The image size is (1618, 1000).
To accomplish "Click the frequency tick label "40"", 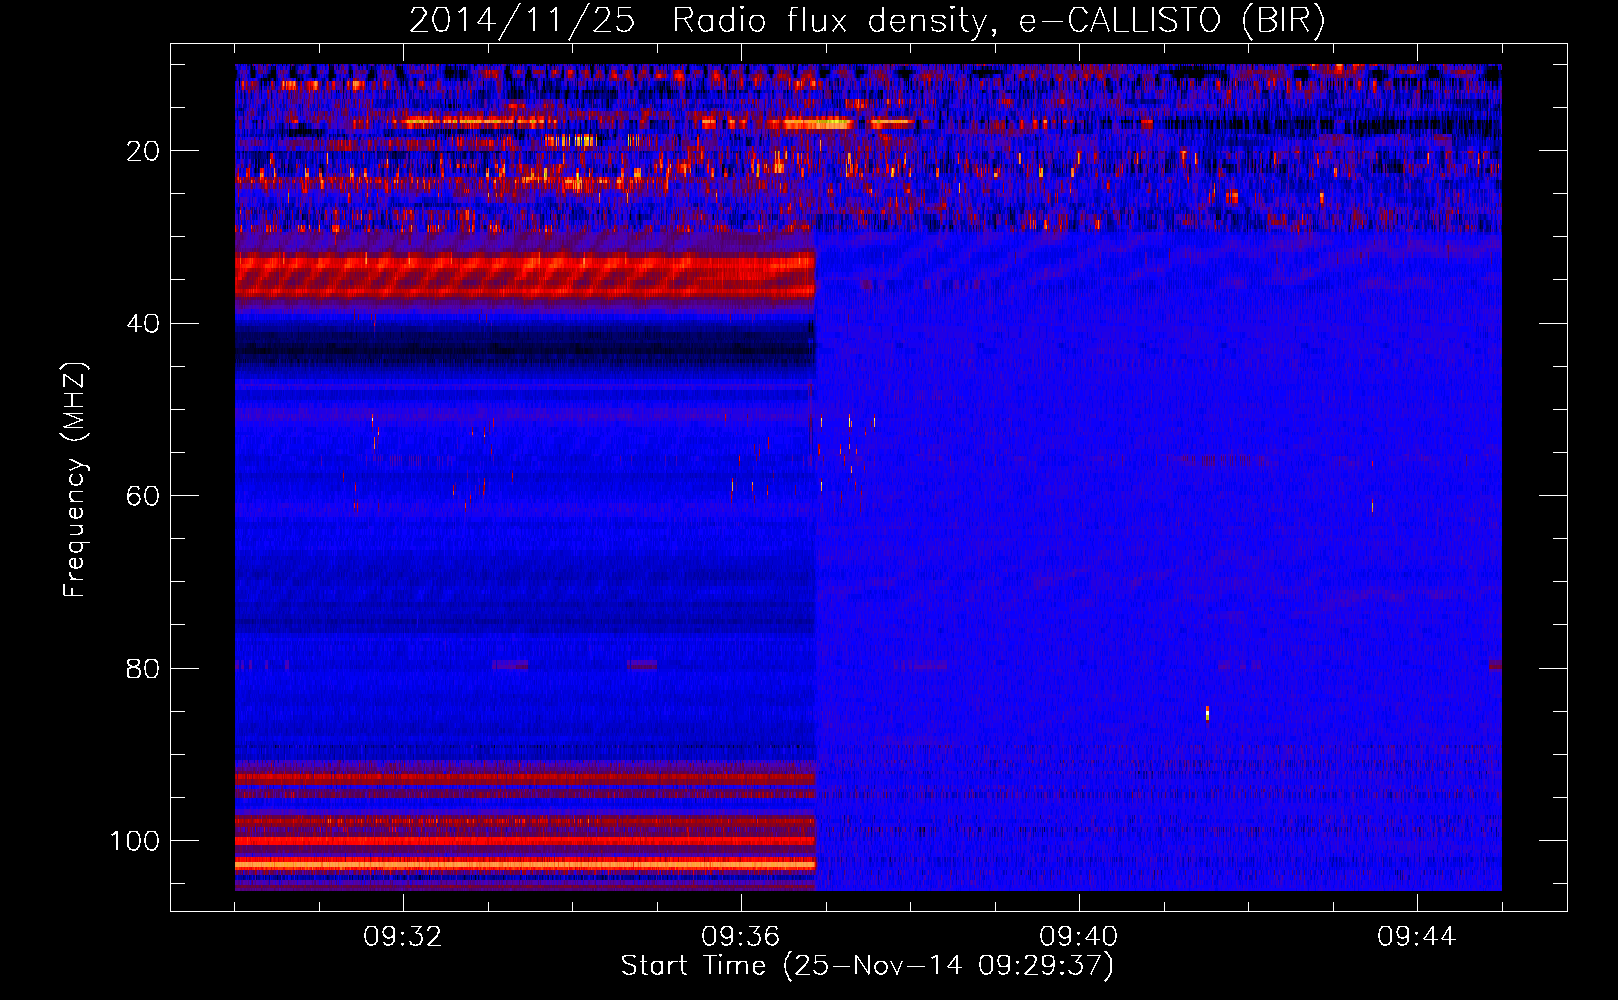I will 144,324.
